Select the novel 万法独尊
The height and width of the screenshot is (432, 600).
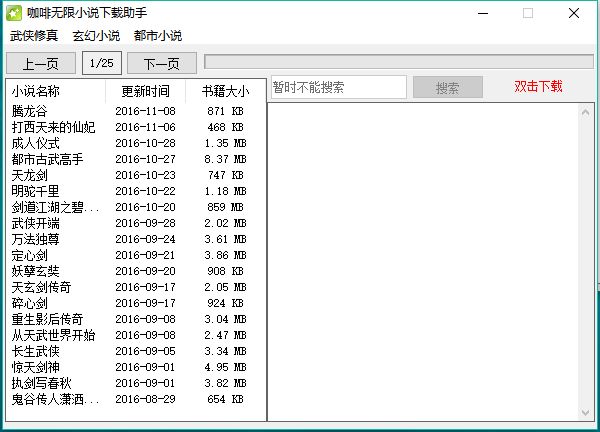coord(36,240)
